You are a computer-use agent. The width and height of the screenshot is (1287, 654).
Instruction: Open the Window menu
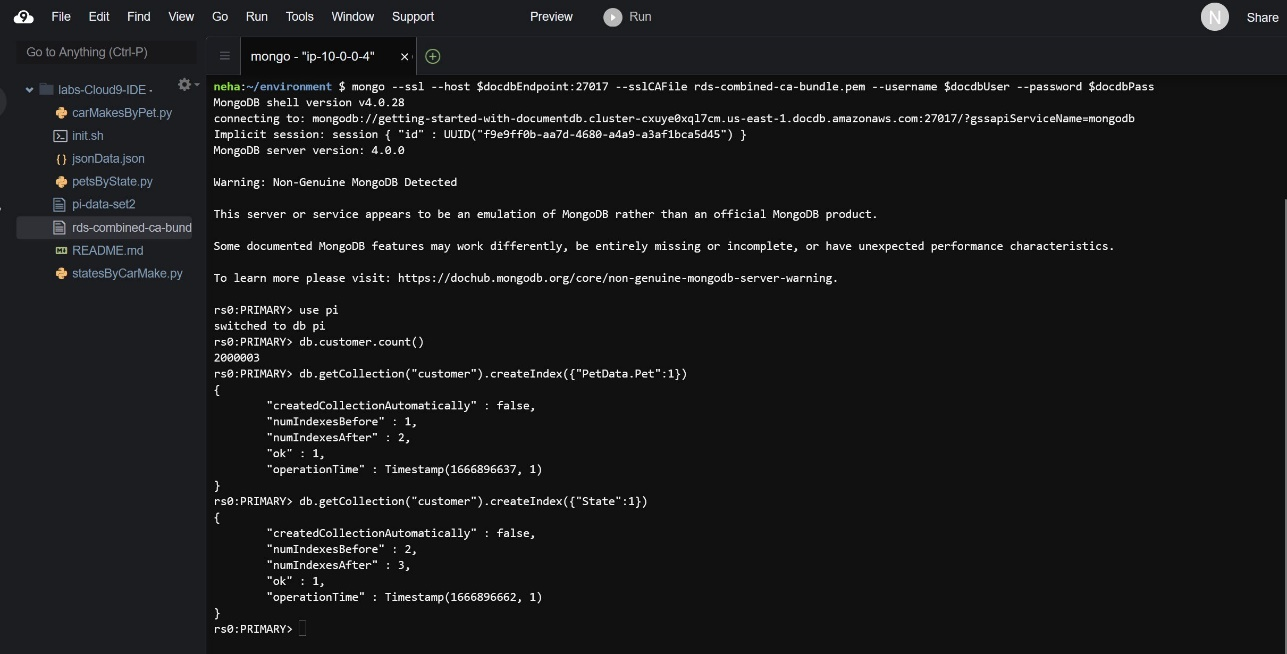tap(352, 16)
